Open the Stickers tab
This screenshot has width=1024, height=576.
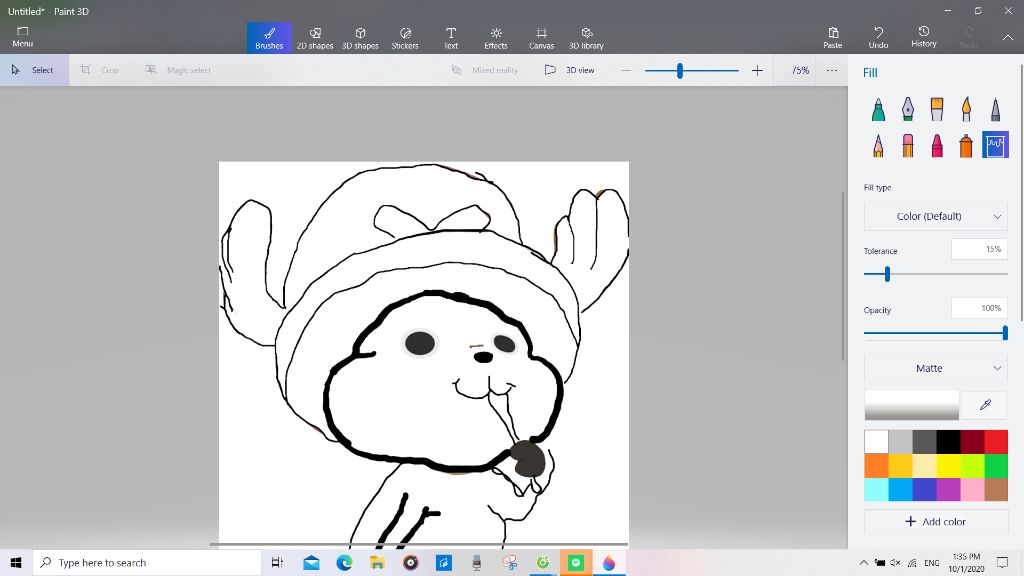[x=405, y=38]
